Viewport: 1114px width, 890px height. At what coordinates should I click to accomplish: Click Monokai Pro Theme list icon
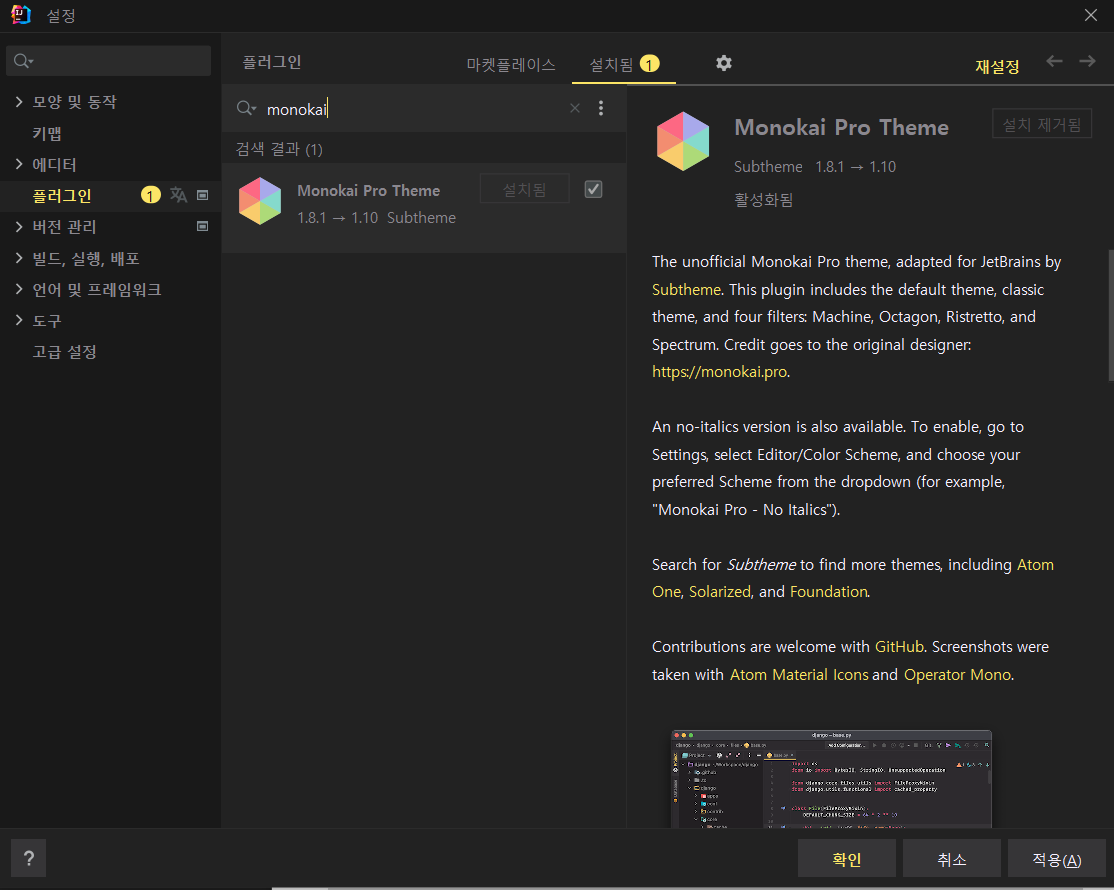tap(260, 201)
